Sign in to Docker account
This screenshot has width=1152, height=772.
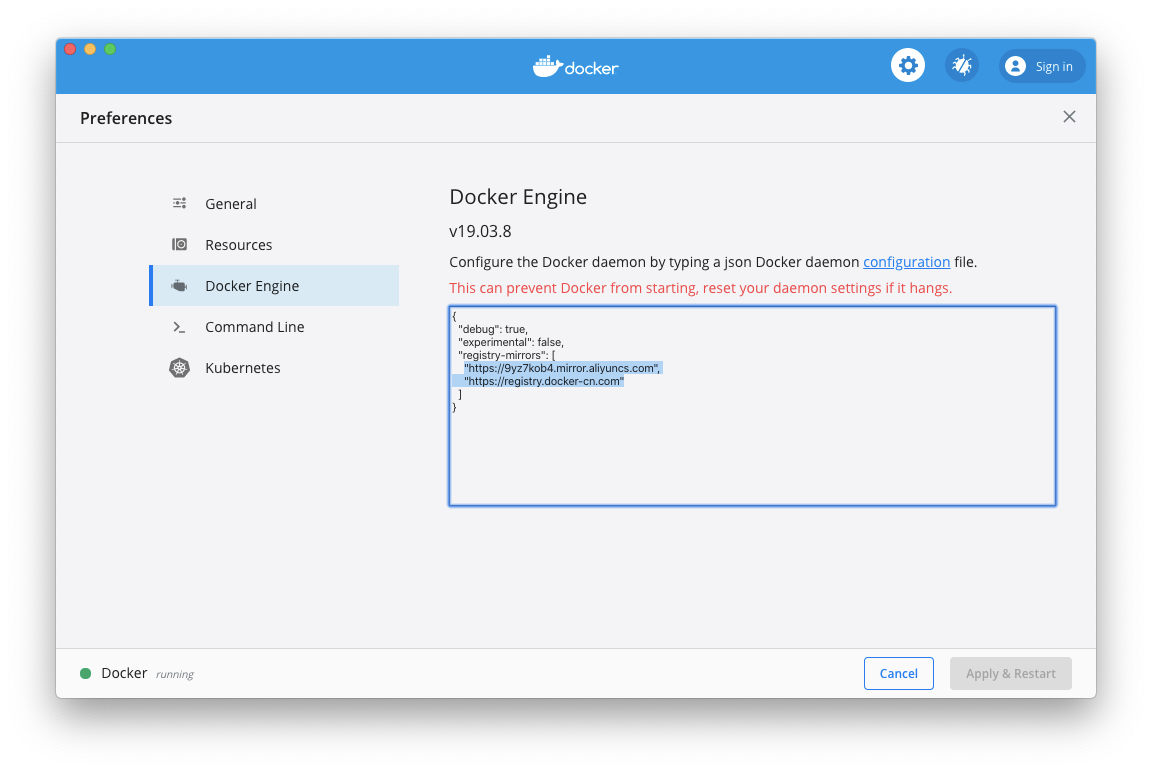tap(1042, 66)
